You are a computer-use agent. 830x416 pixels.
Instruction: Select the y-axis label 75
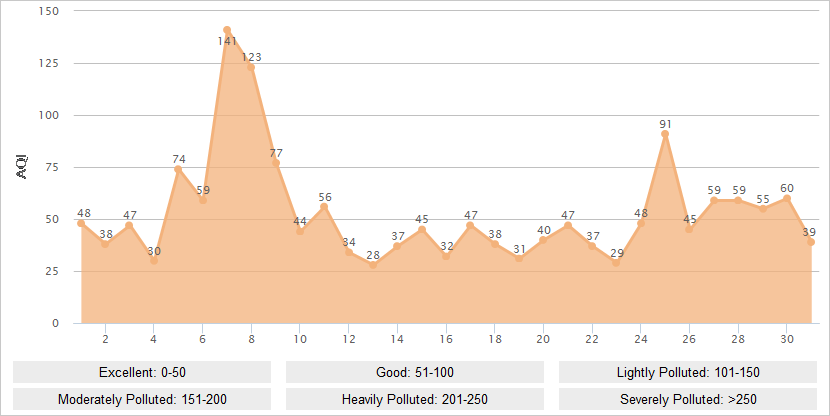[52, 167]
